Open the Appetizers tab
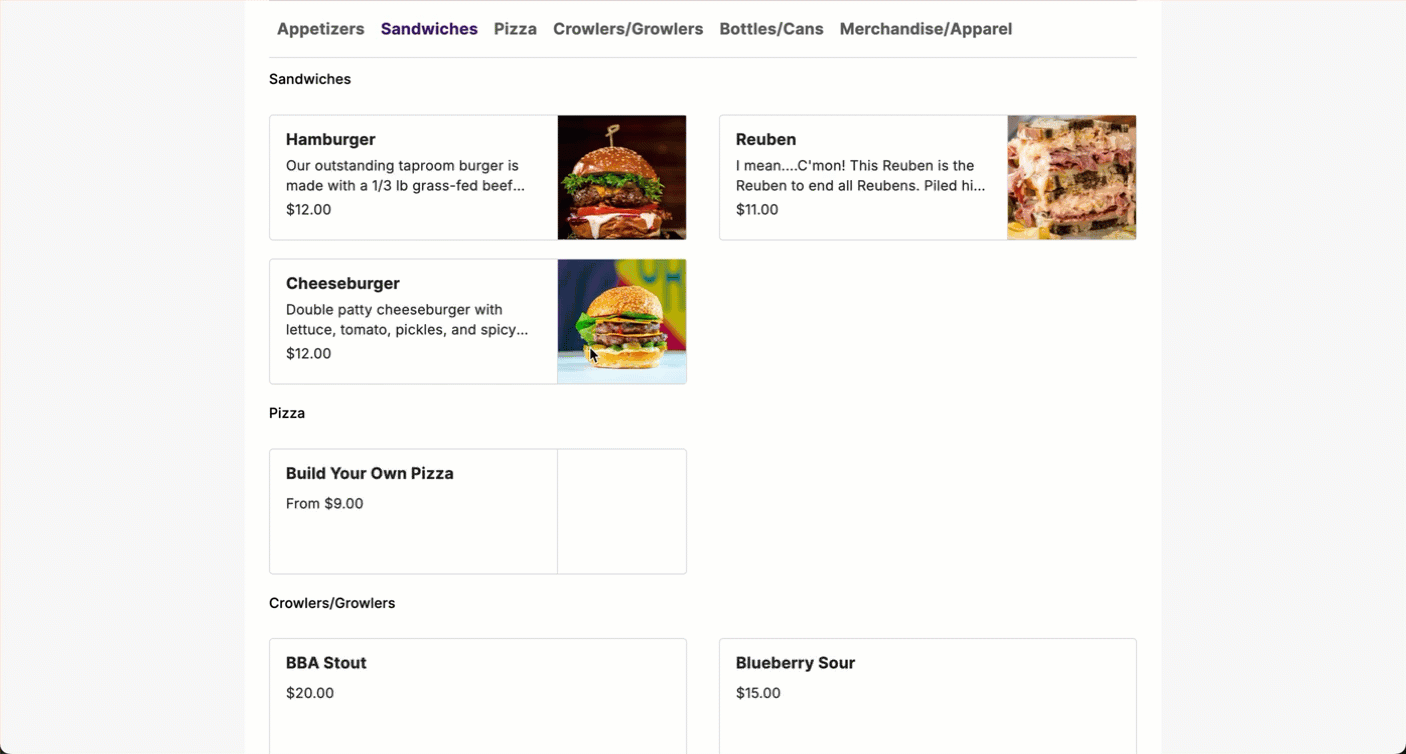 pyautogui.click(x=320, y=29)
